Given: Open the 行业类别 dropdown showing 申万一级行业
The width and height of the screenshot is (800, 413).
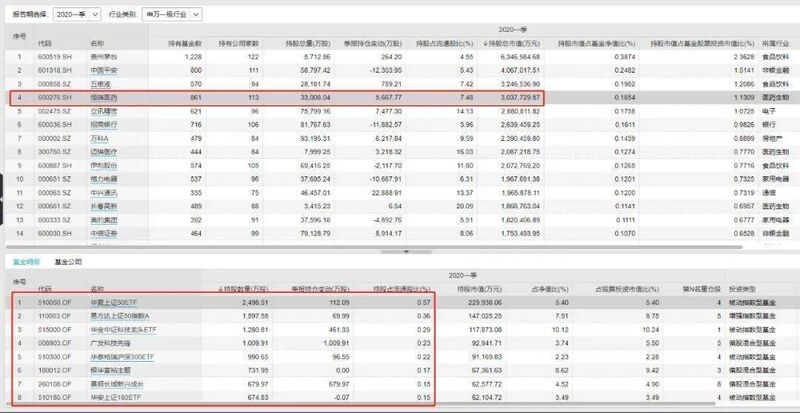Looking at the screenshot, I should pos(172,14).
